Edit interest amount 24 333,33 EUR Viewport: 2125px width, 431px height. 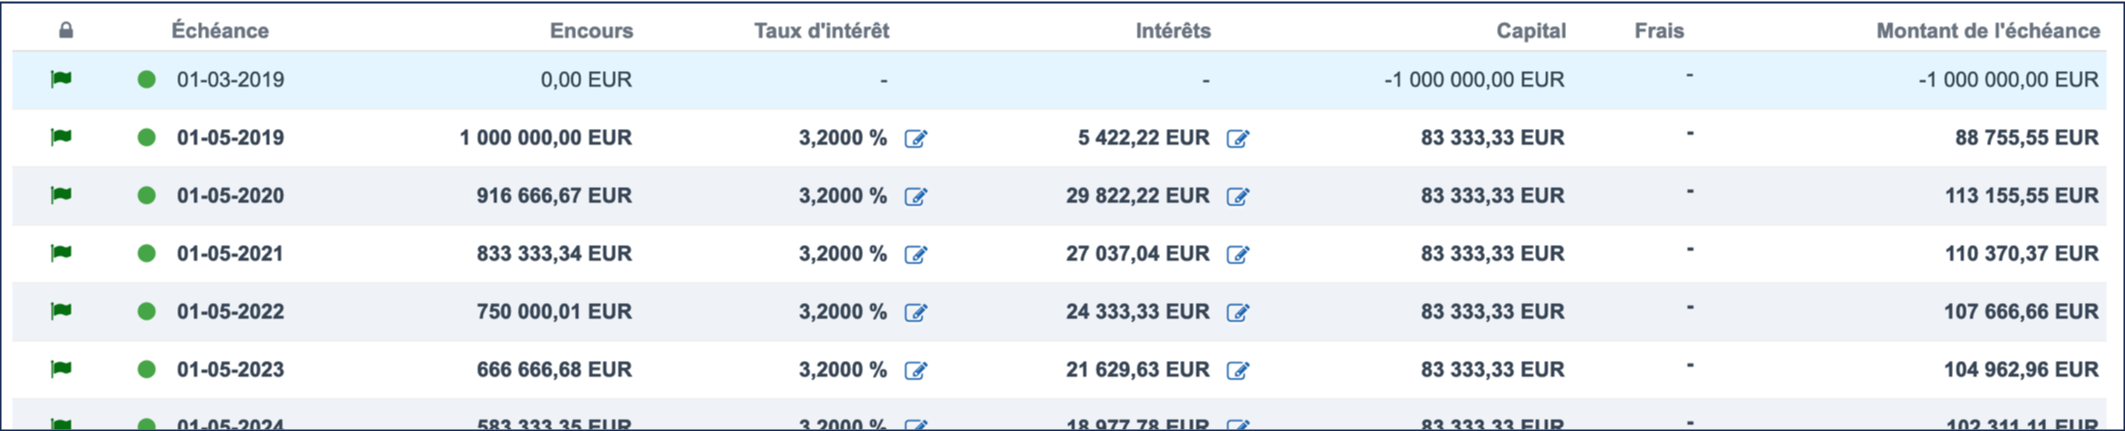[1237, 312]
